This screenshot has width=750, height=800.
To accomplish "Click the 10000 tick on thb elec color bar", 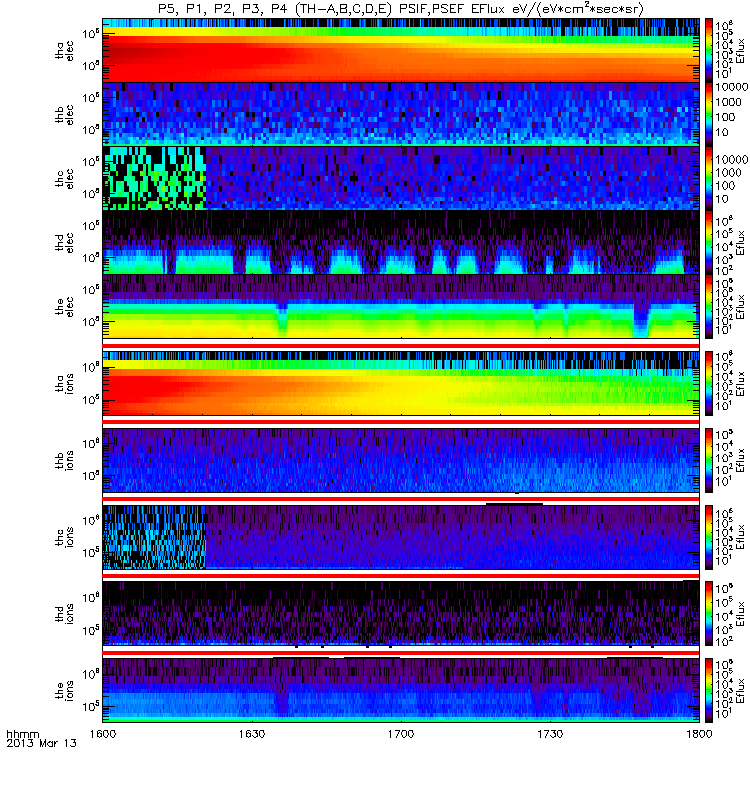I will point(732,87).
